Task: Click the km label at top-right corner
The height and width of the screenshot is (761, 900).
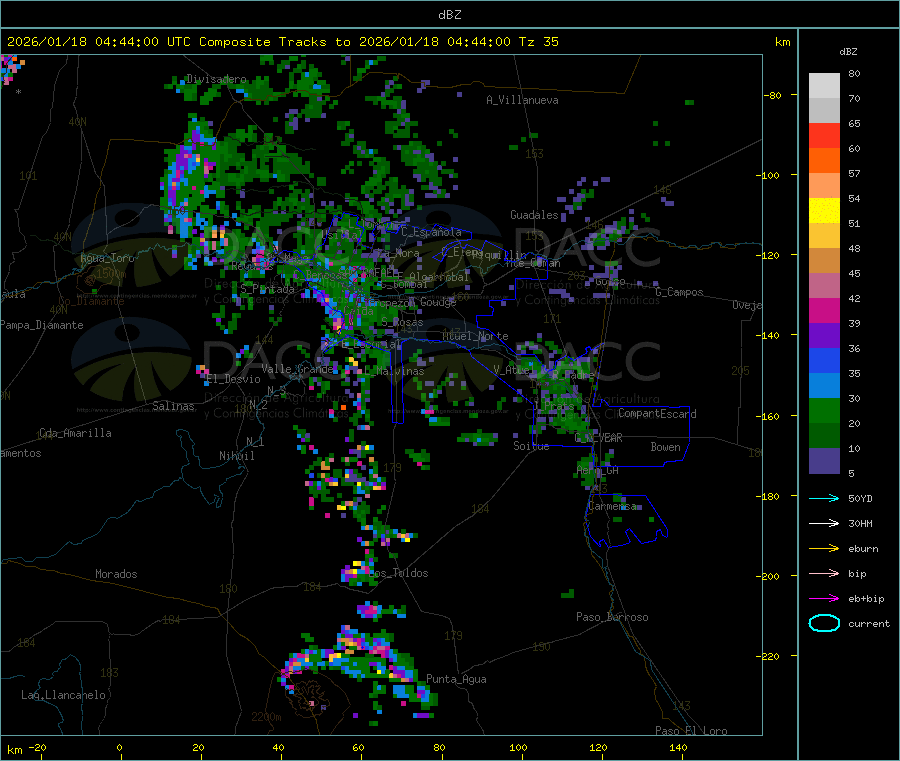Action: coord(782,42)
